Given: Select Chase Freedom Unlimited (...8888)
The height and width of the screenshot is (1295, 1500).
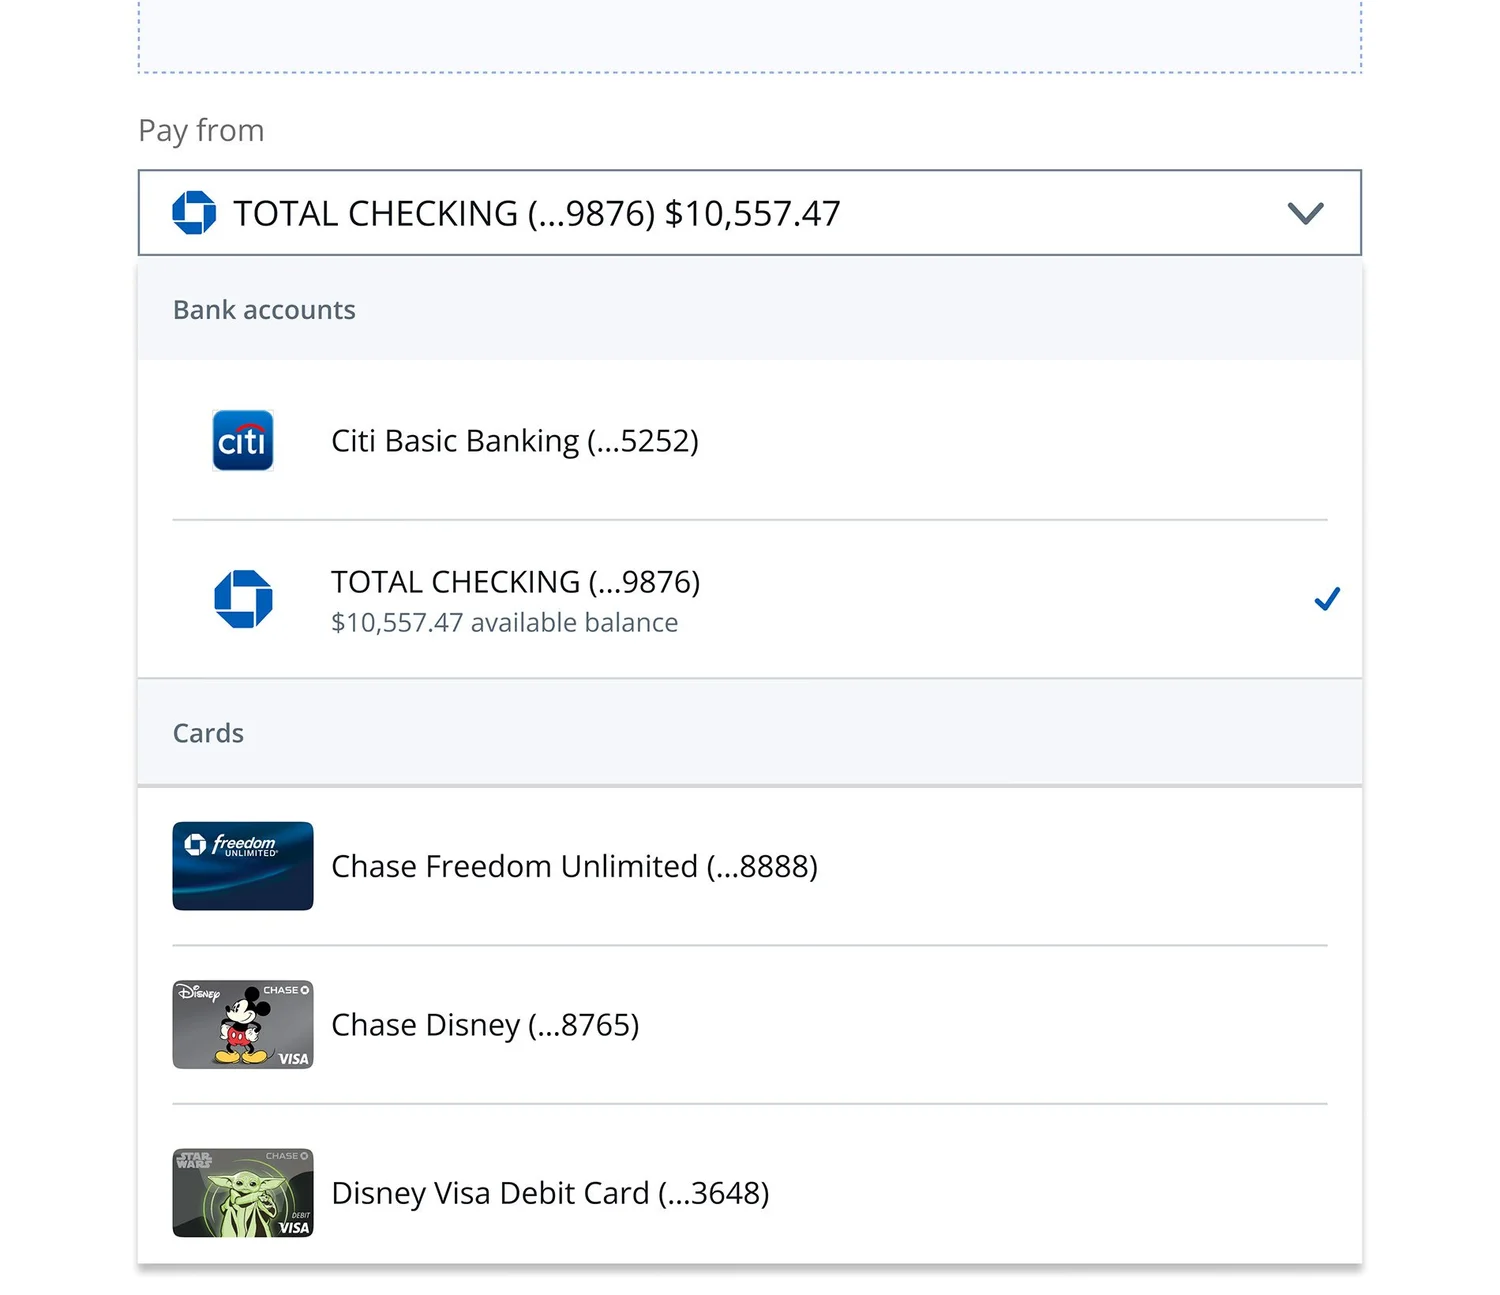Looking at the screenshot, I should pos(750,866).
